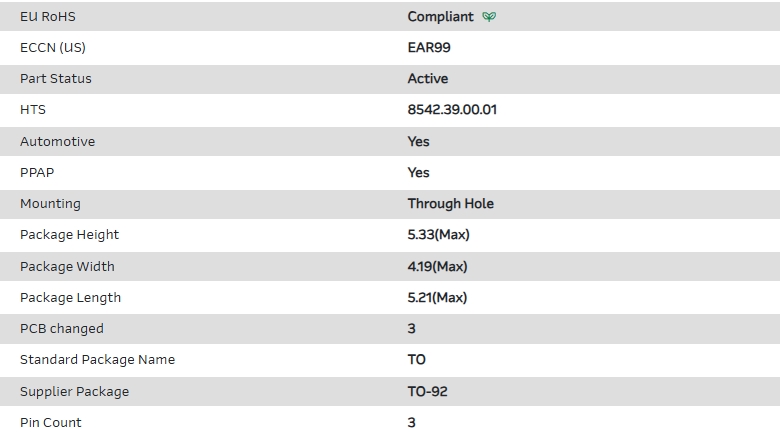Click the HTS code 8542.39.00.01

(x=452, y=110)
